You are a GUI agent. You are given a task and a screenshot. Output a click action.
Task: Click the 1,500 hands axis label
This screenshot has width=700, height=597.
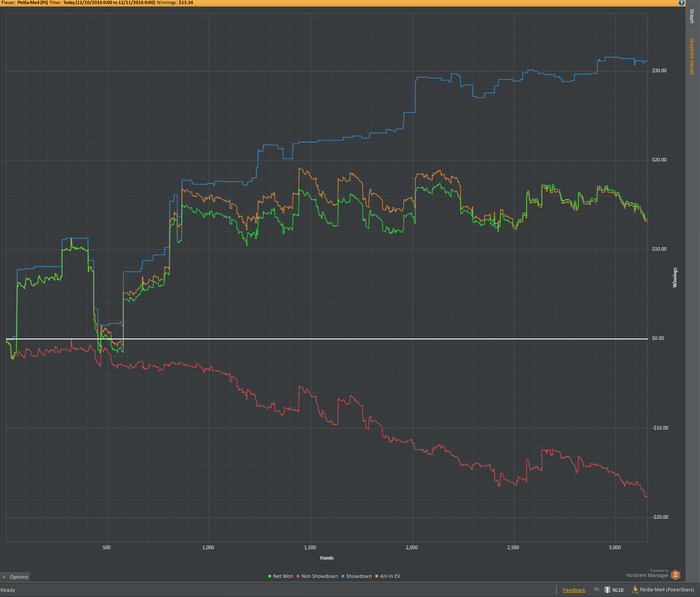click(x=310, y=547)
